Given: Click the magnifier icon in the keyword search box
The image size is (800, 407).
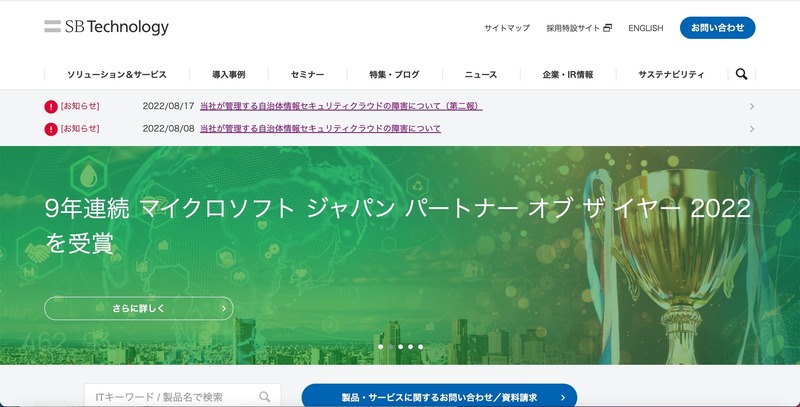Looking at the screenshot, I should click(265, 397).
